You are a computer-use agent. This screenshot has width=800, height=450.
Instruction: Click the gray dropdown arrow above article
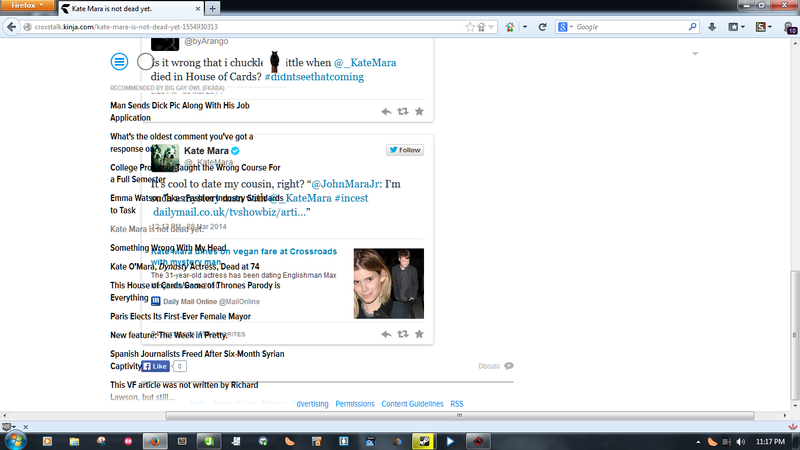pyautogui.click(x=695, y=54)
